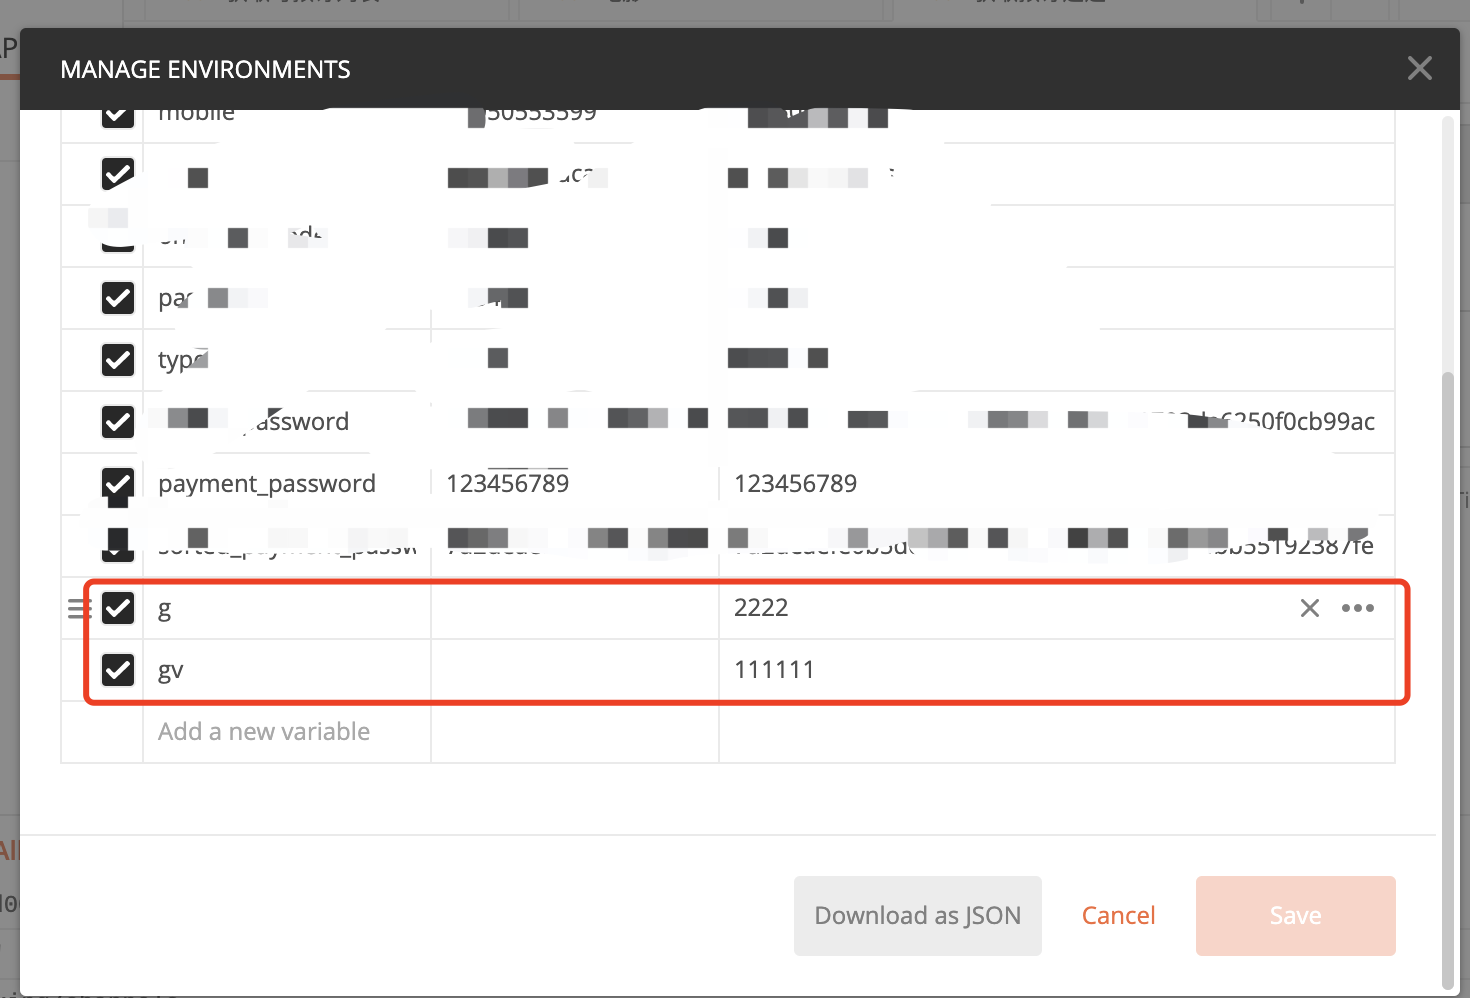1470x998 pixels.
Task: Click the Add a new variable field
Action: coord(264,731)
